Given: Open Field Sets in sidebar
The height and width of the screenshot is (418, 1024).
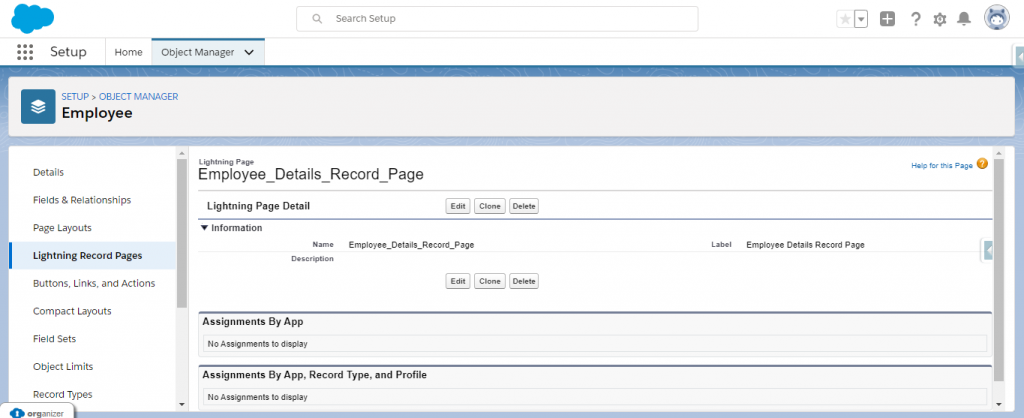Looking at the screenshot, I should [54, 339].
